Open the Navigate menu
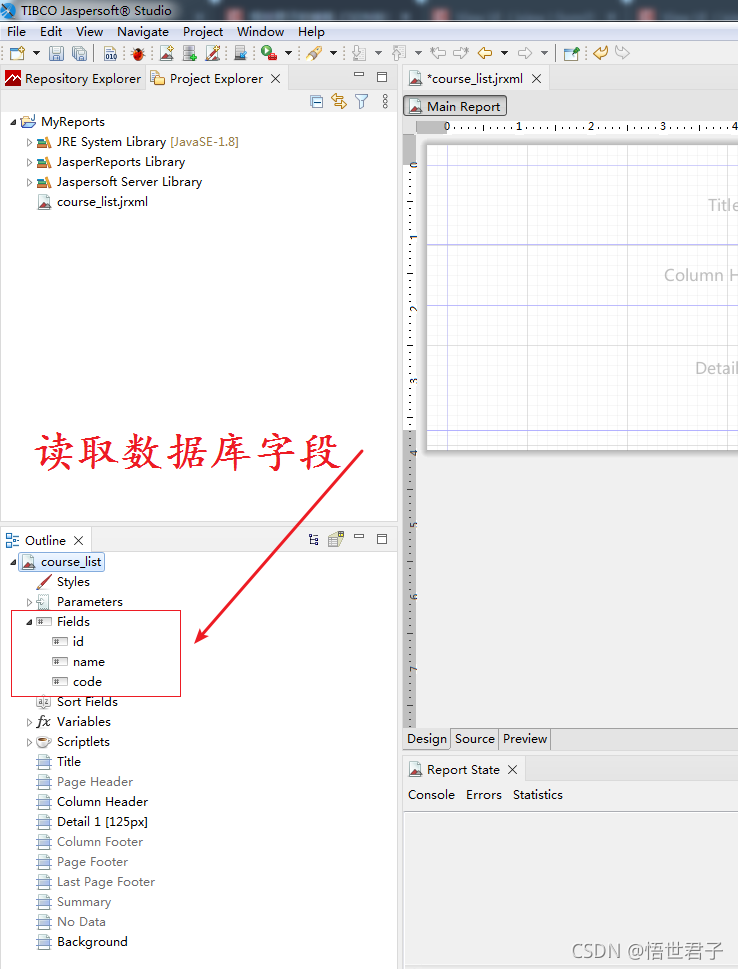Viewport: 738px width, 969px height. click(x=143, y=31)
